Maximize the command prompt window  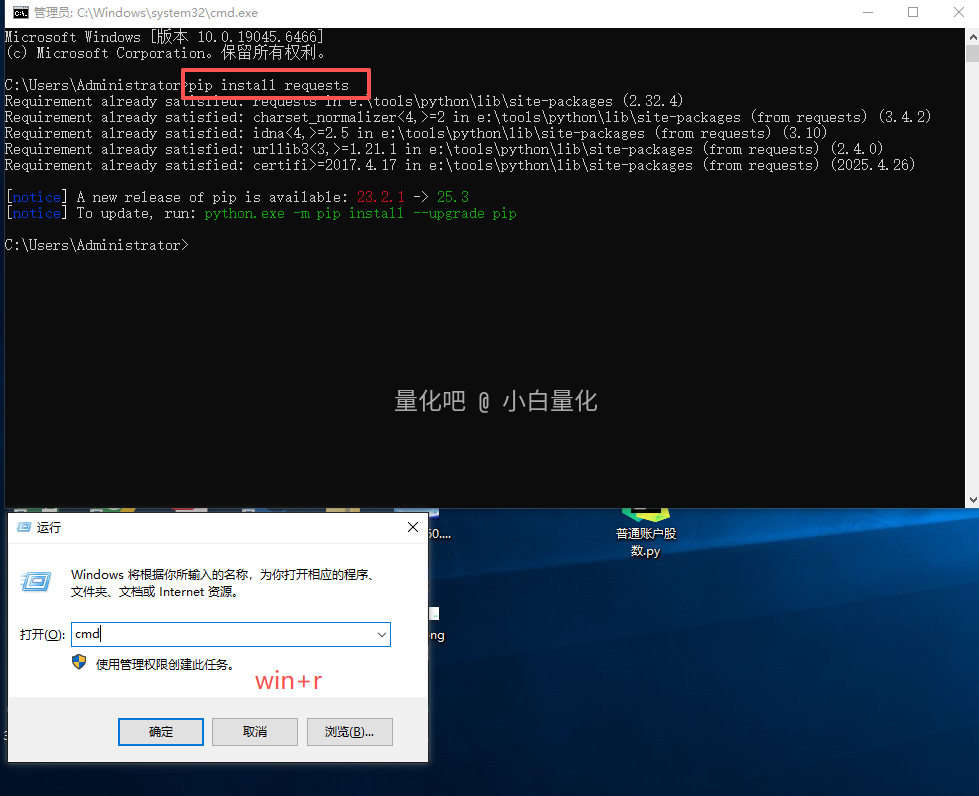coord(912,13)
